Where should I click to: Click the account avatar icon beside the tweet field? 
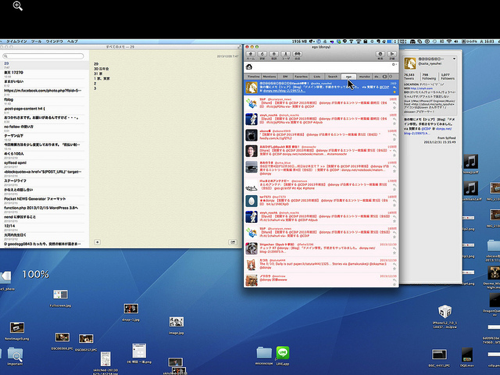coord(249,67)
